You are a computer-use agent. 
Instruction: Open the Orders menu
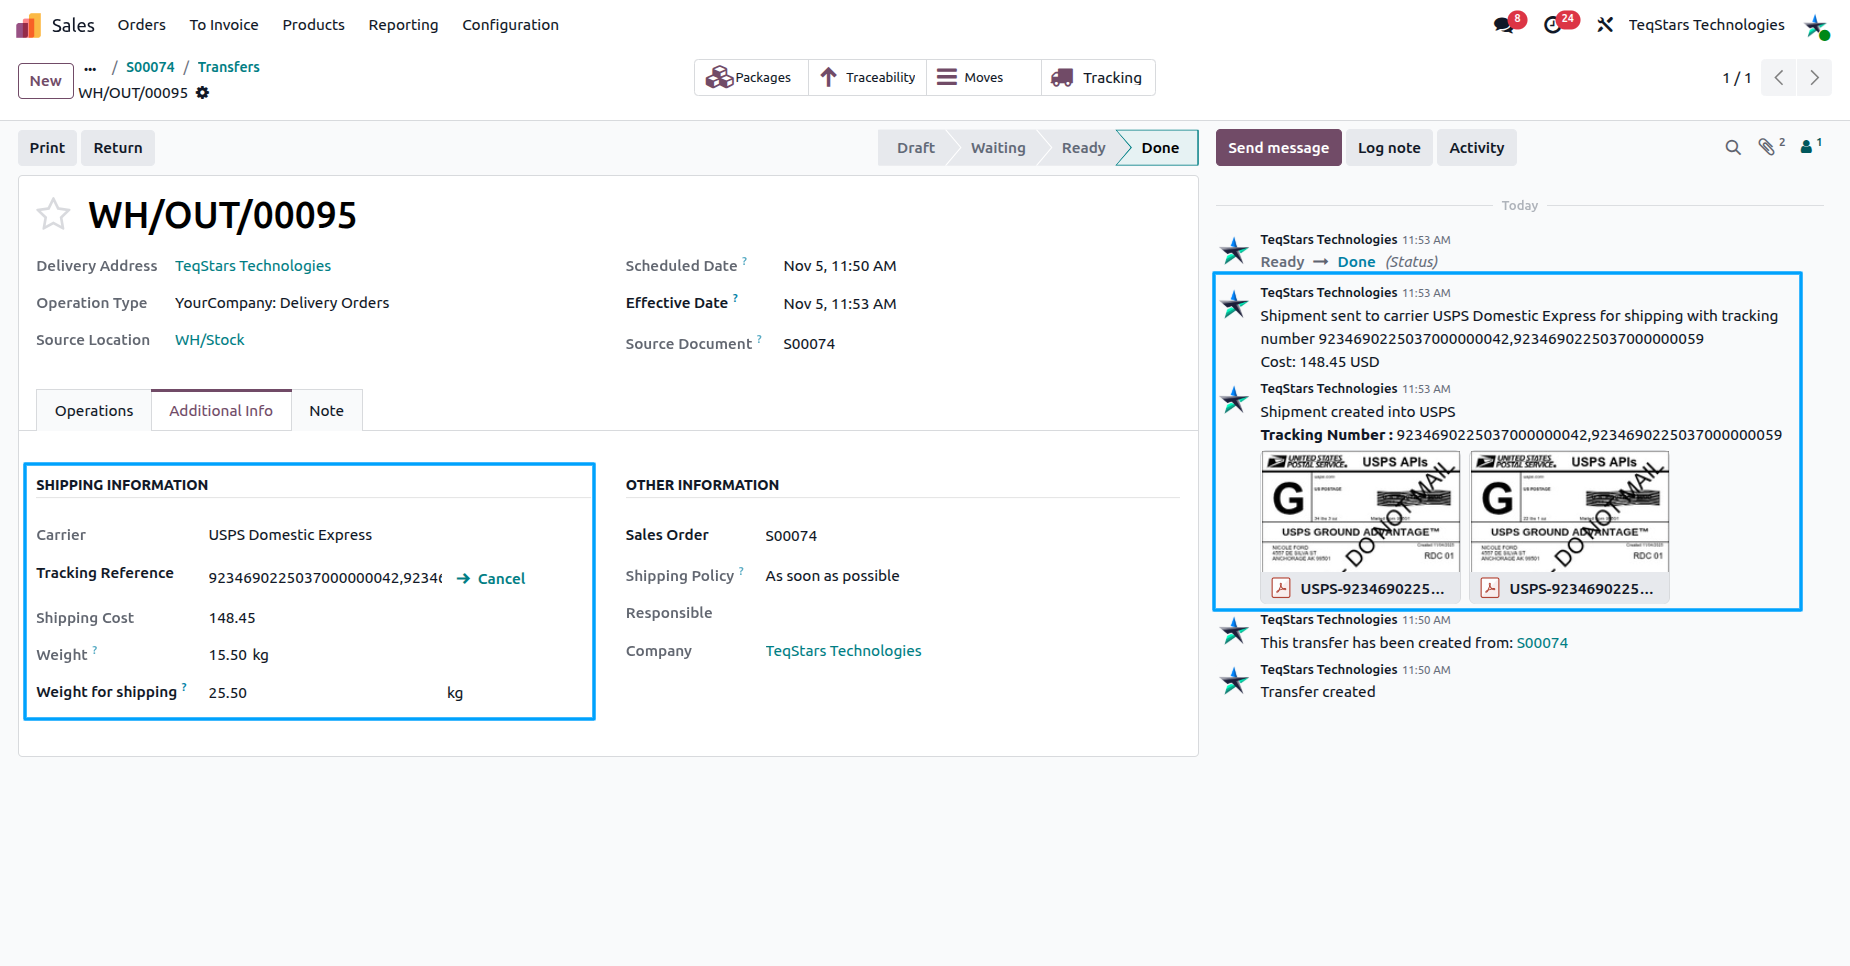142,25
